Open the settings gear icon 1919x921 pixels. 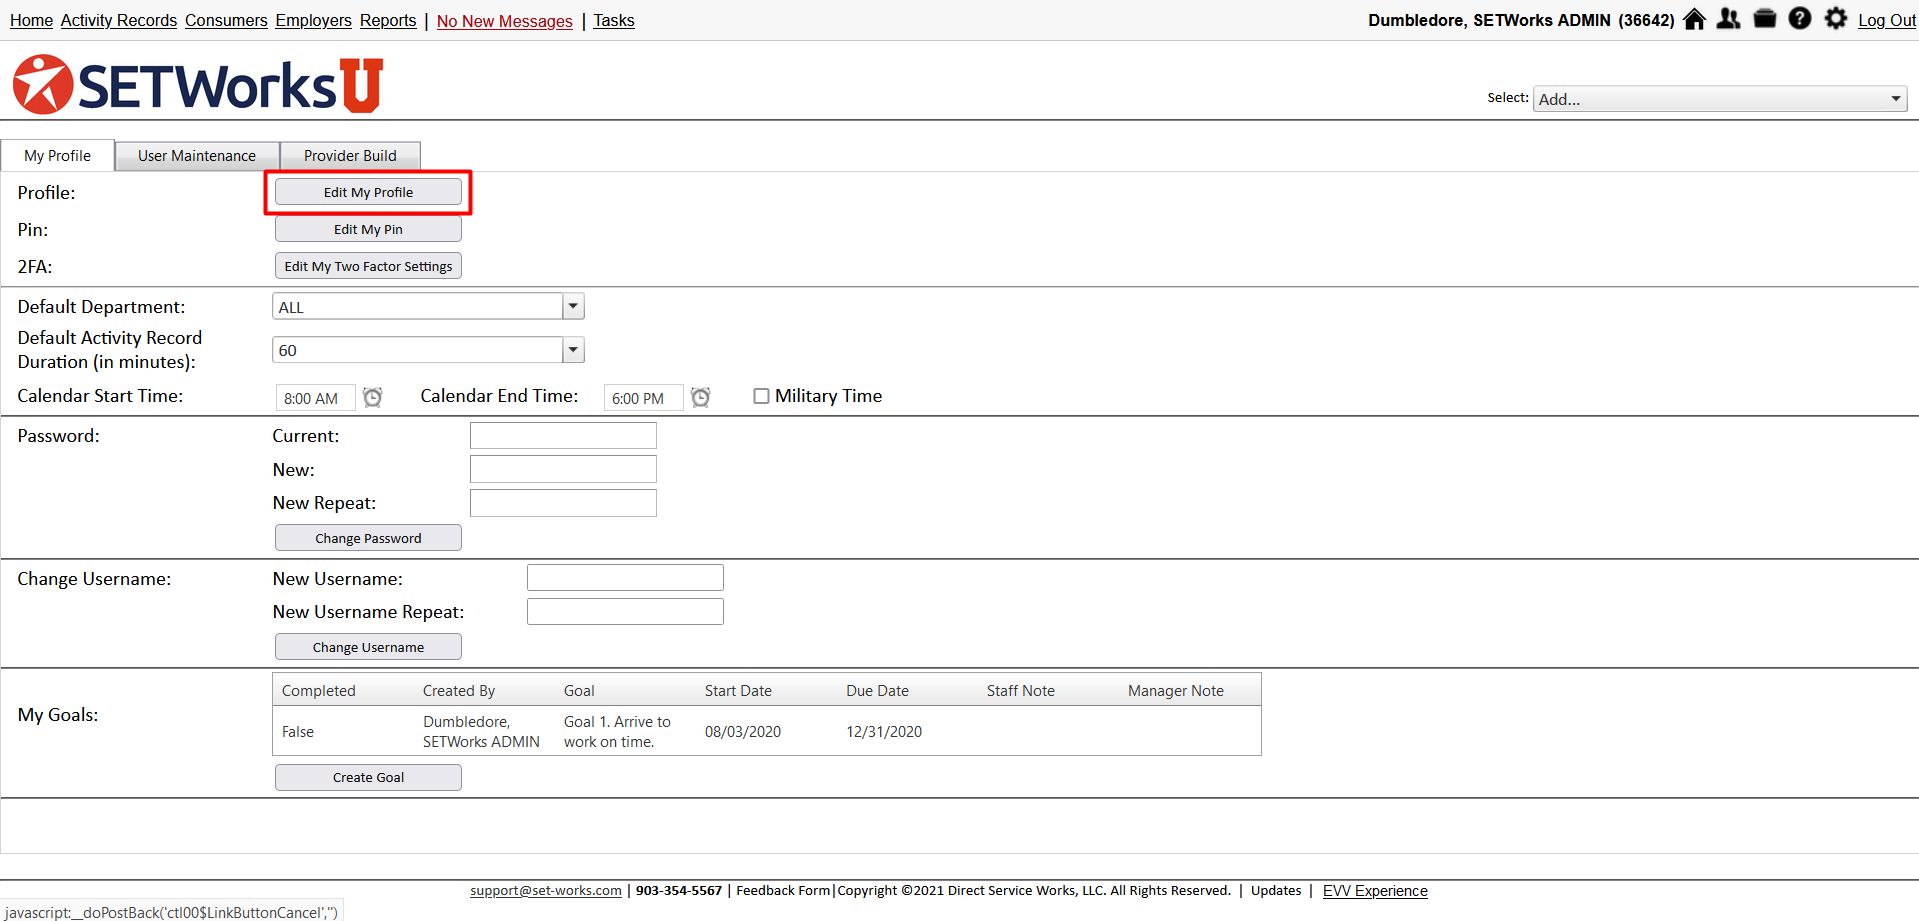point(1836,19)
